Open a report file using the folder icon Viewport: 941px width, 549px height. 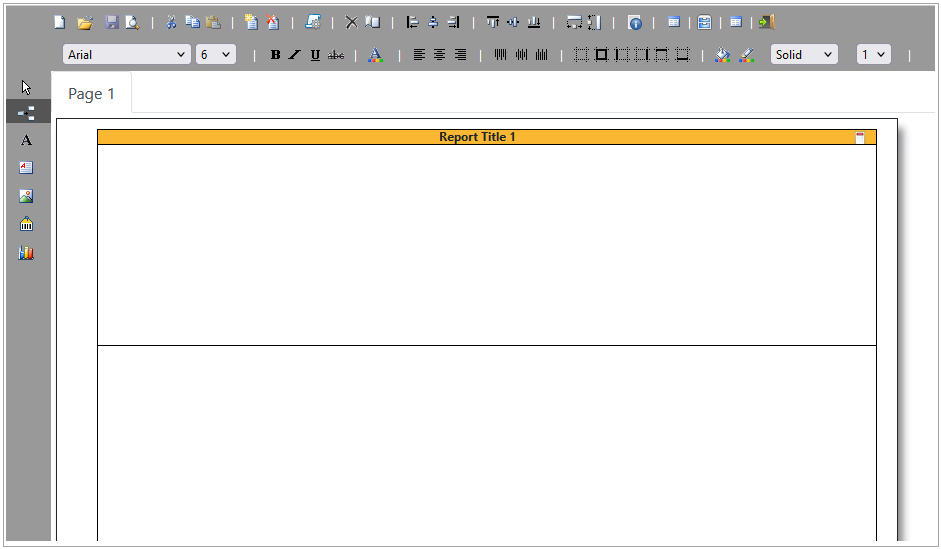pyautogui.click(x=85, y=23)
